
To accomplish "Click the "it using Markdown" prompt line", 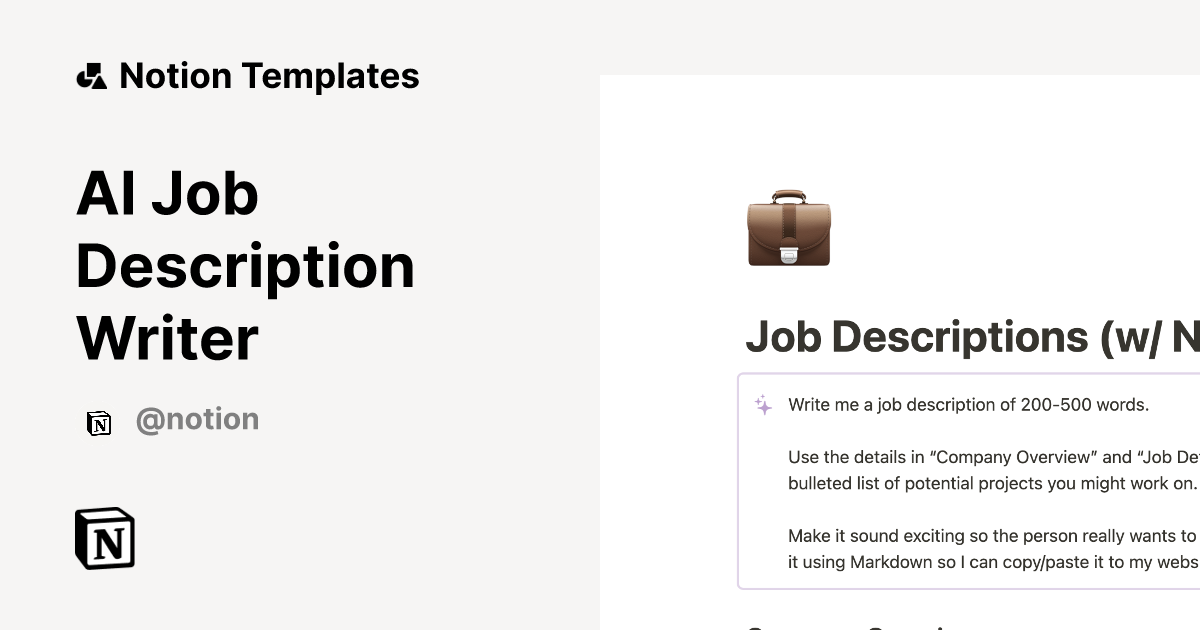I will (992, 562).
